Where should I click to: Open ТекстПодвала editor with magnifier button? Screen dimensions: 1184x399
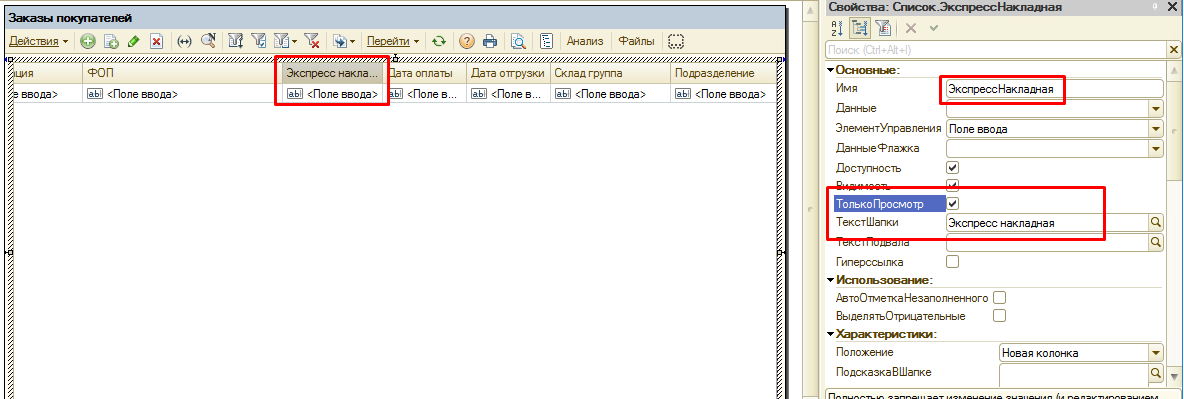[x=1156, y=242]
